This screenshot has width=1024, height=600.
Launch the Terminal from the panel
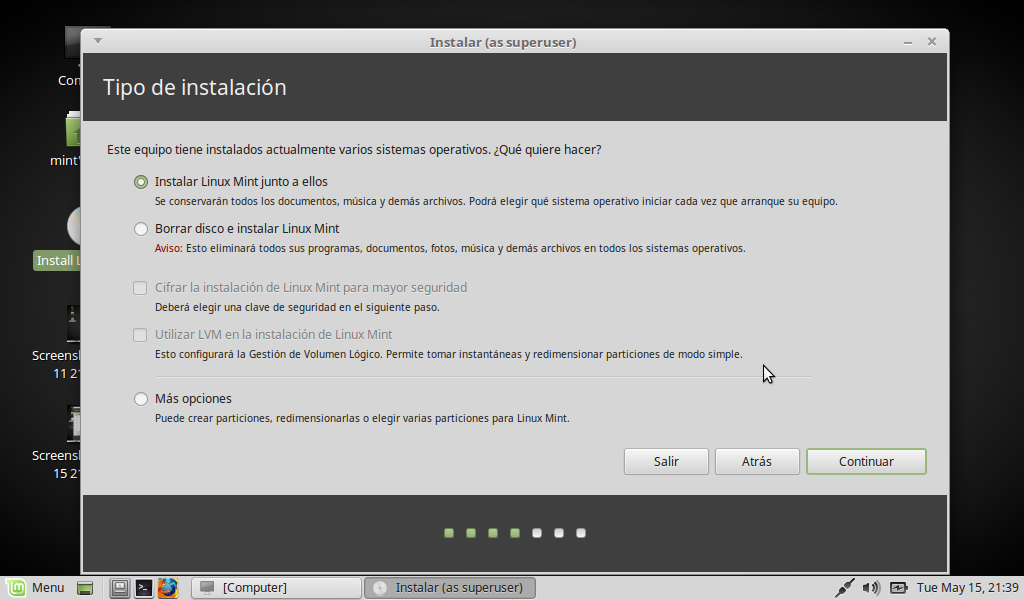tap(144, 588)
